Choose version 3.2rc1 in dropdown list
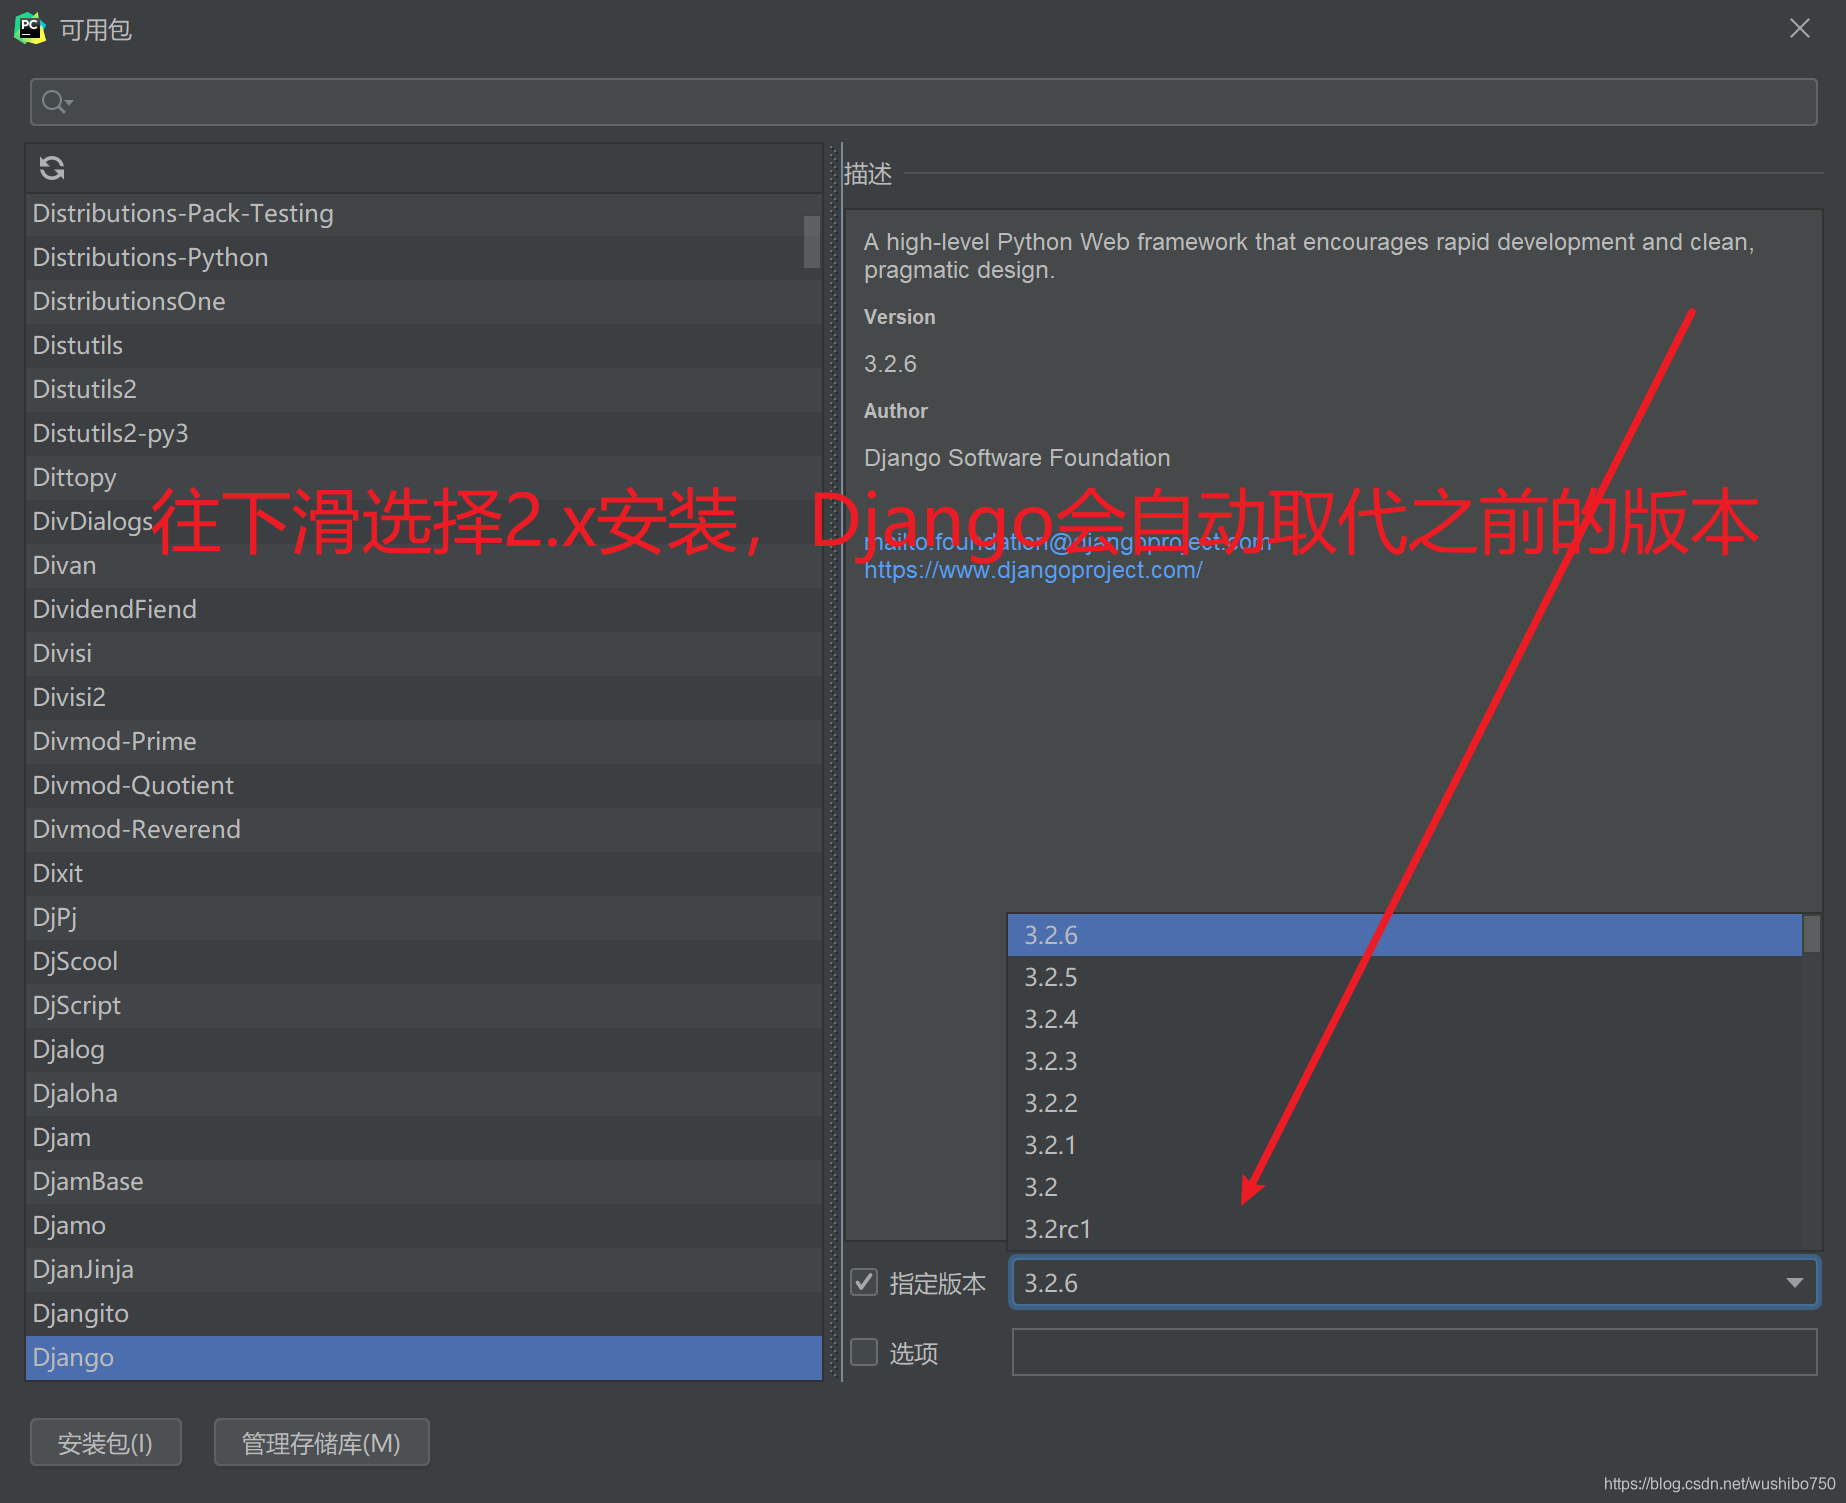The width and height of the screenshot is (1846, 1503). [1404, 1229]
